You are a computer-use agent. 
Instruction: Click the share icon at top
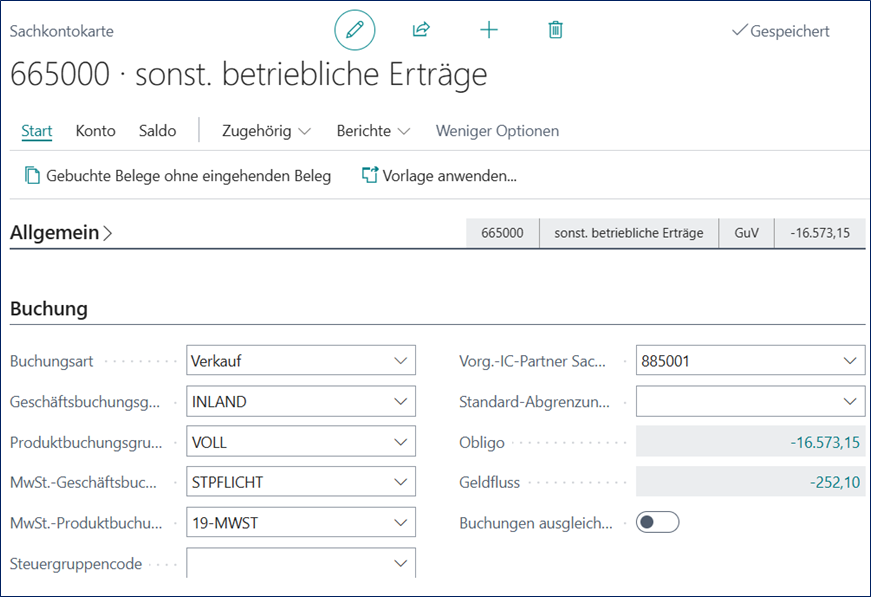point(421,30)
